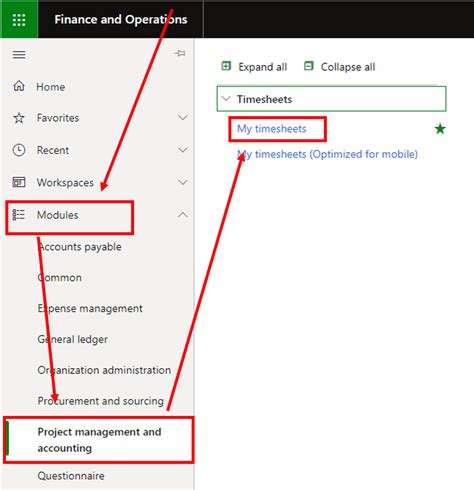Select Project management and accounting module
Screen dimensions: 474x490
99,440
